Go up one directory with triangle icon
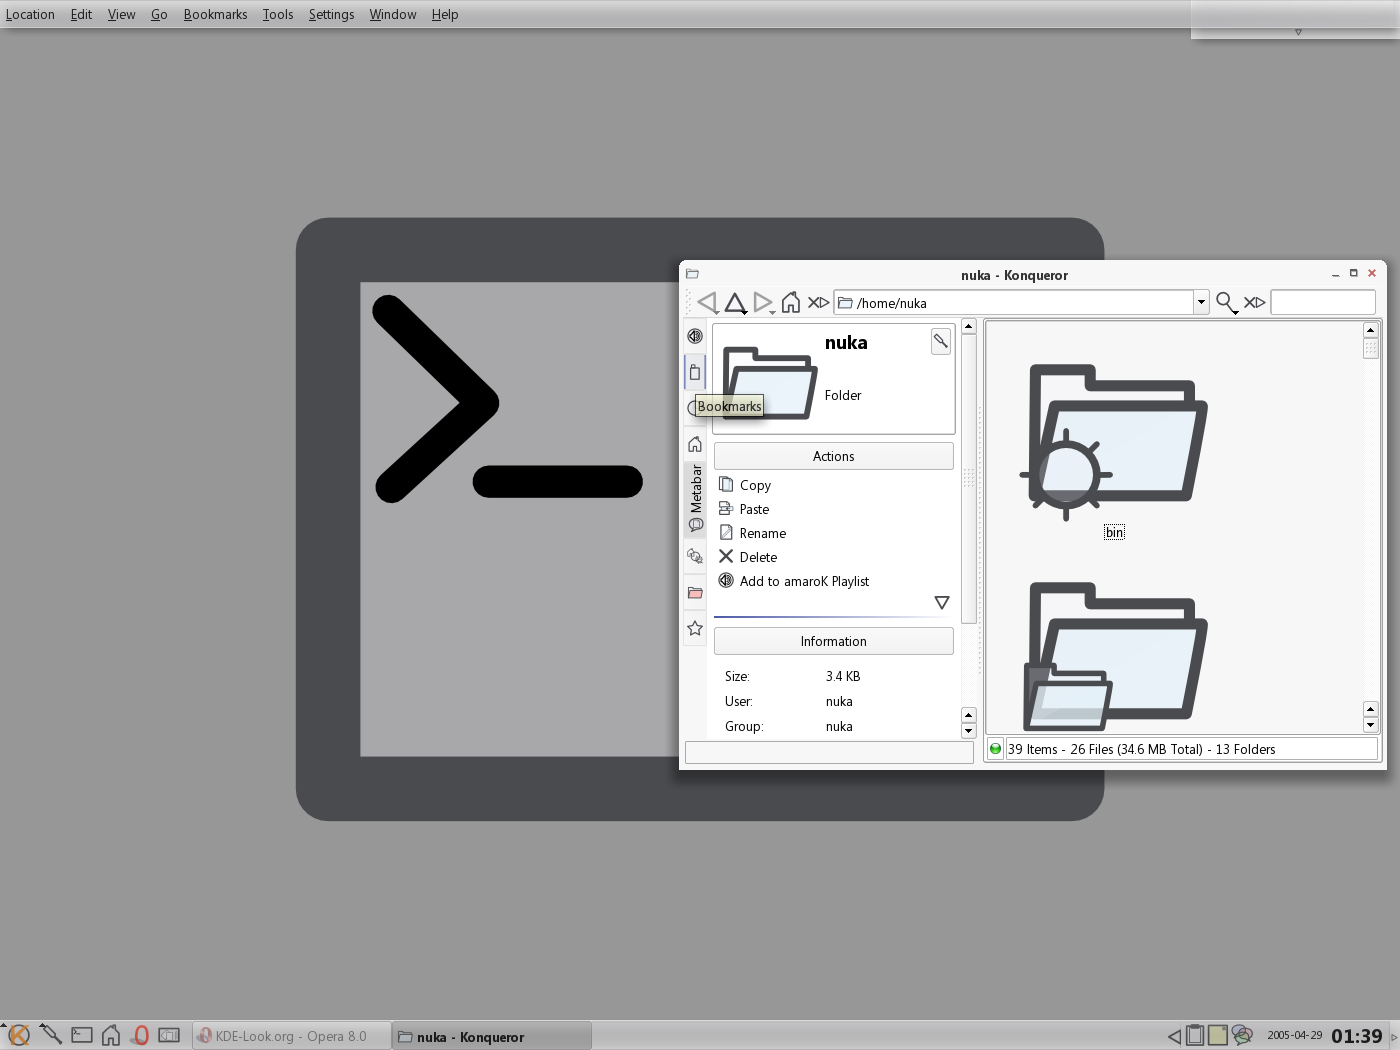The image size is (1400, 1050). click(735, 302)
